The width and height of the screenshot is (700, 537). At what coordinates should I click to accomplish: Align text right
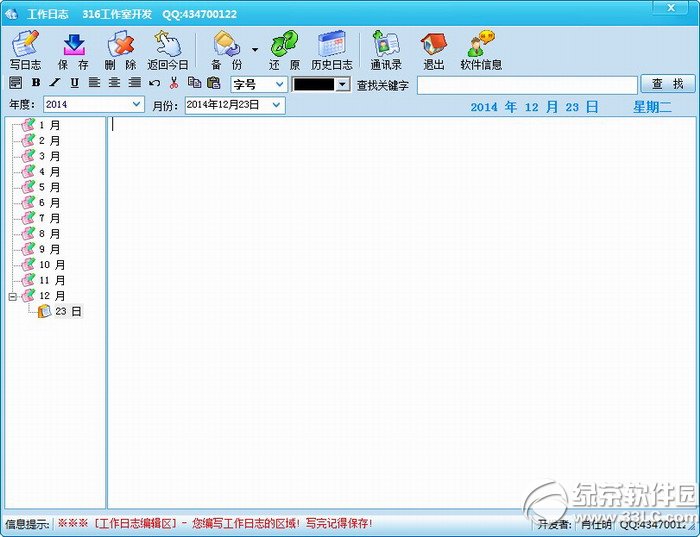pos(134,83)
